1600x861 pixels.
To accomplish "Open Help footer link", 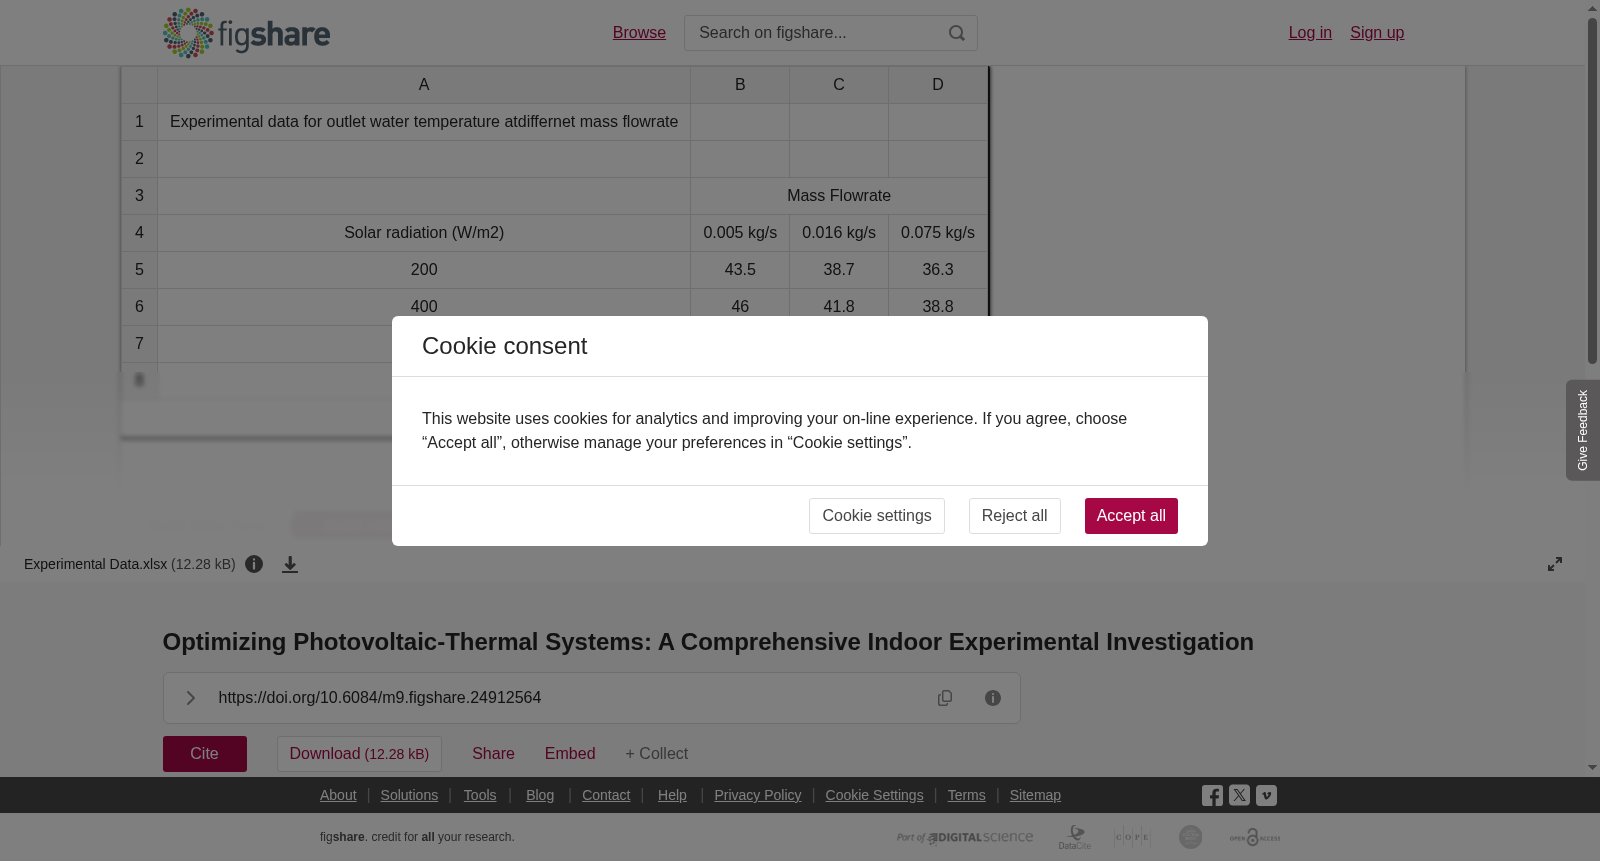I will [672, 795].
